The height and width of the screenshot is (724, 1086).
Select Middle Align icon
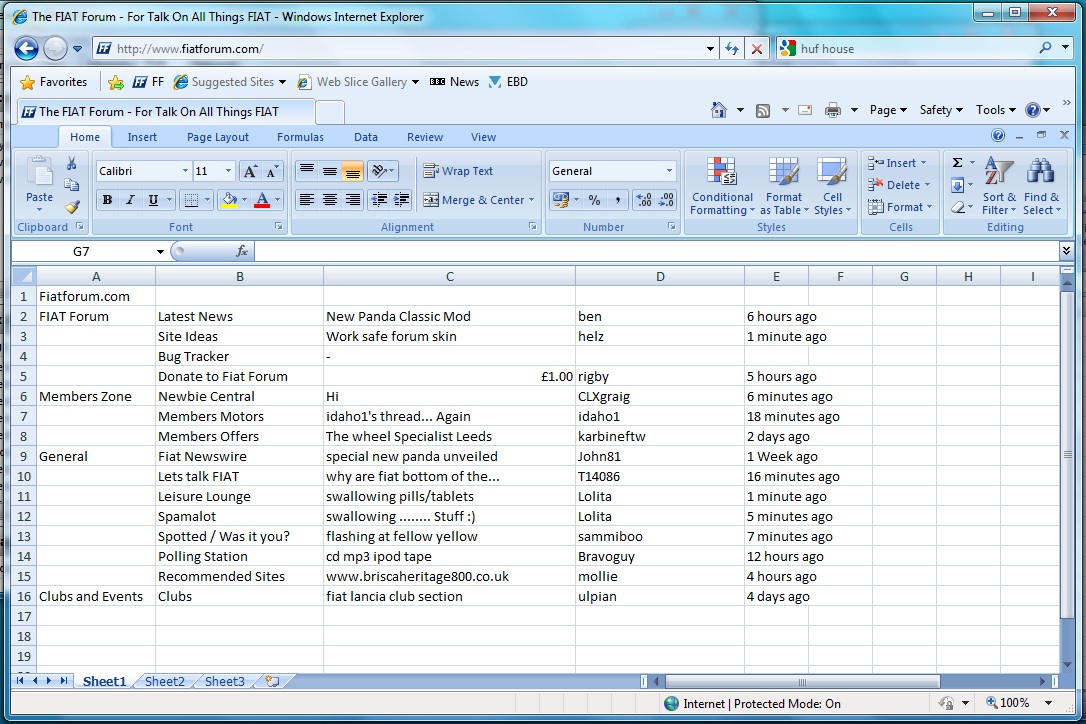coord(330,170)
